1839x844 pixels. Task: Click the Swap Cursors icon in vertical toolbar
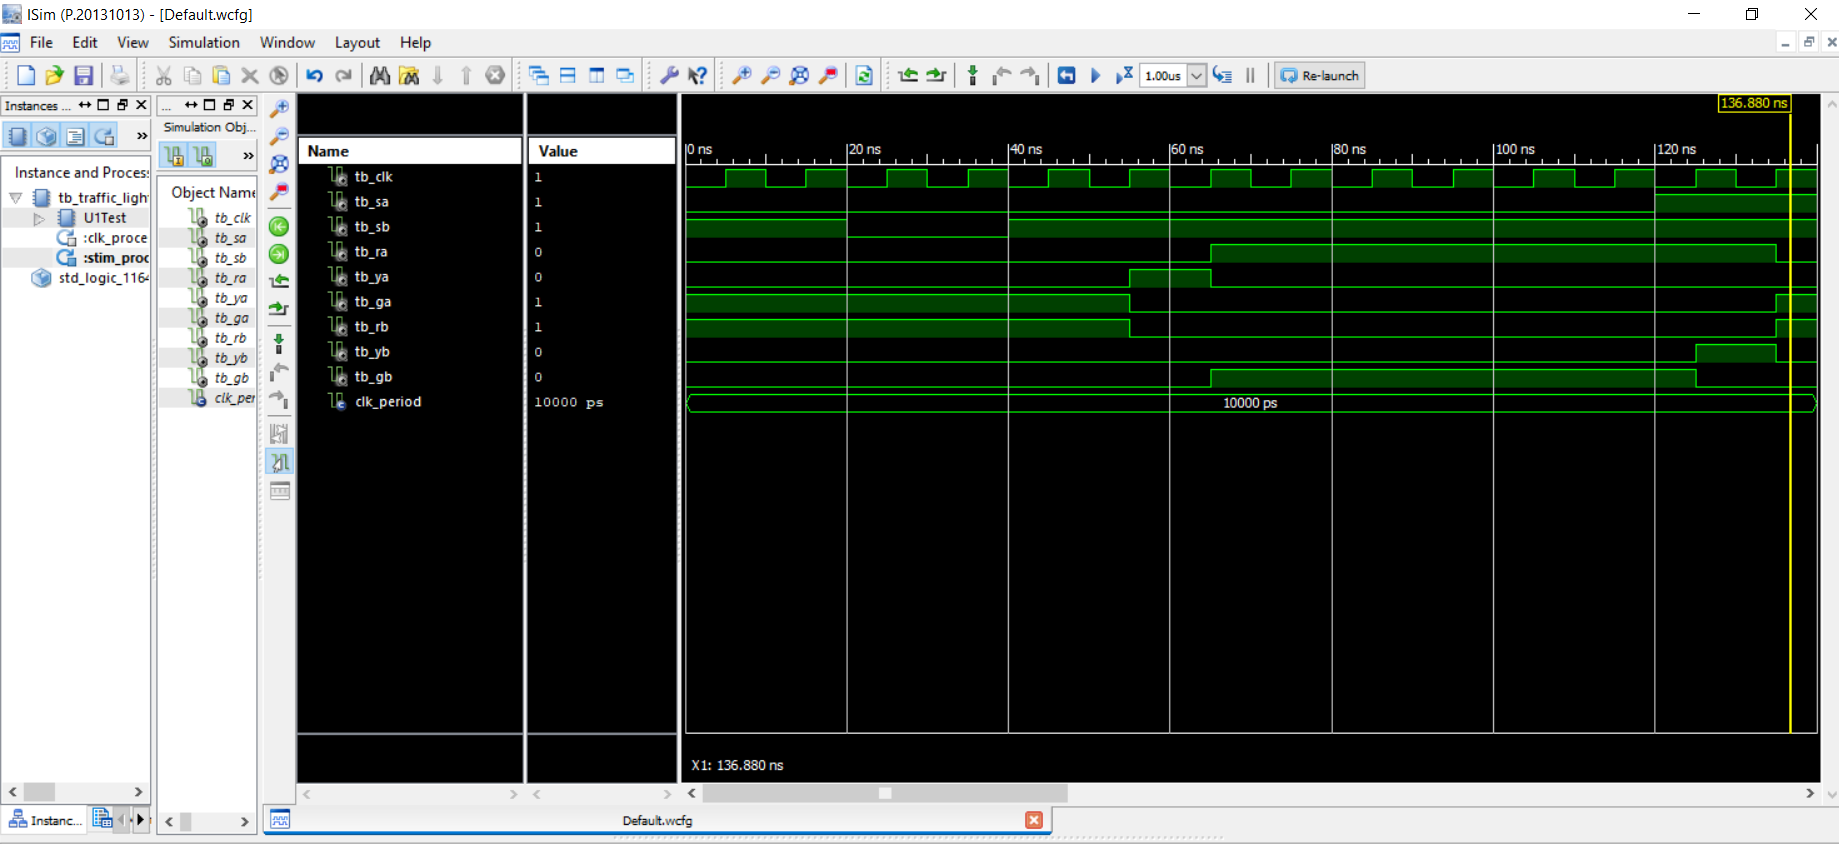pos(279,434)
